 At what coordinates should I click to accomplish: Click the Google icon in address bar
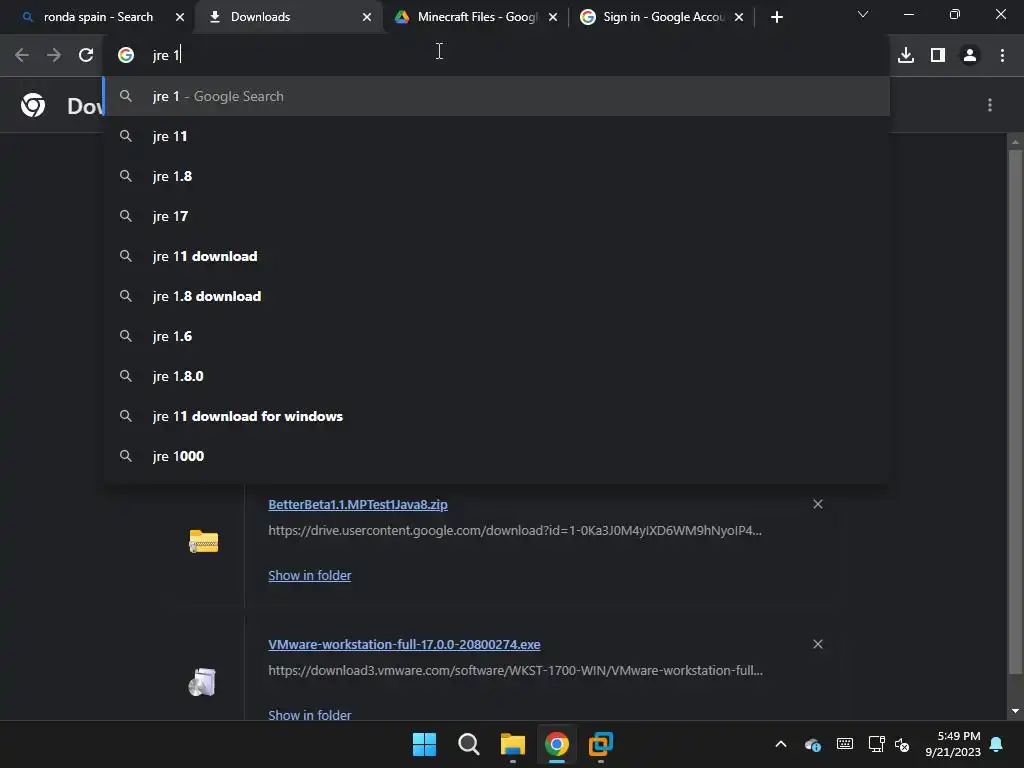tap(126, 56)
